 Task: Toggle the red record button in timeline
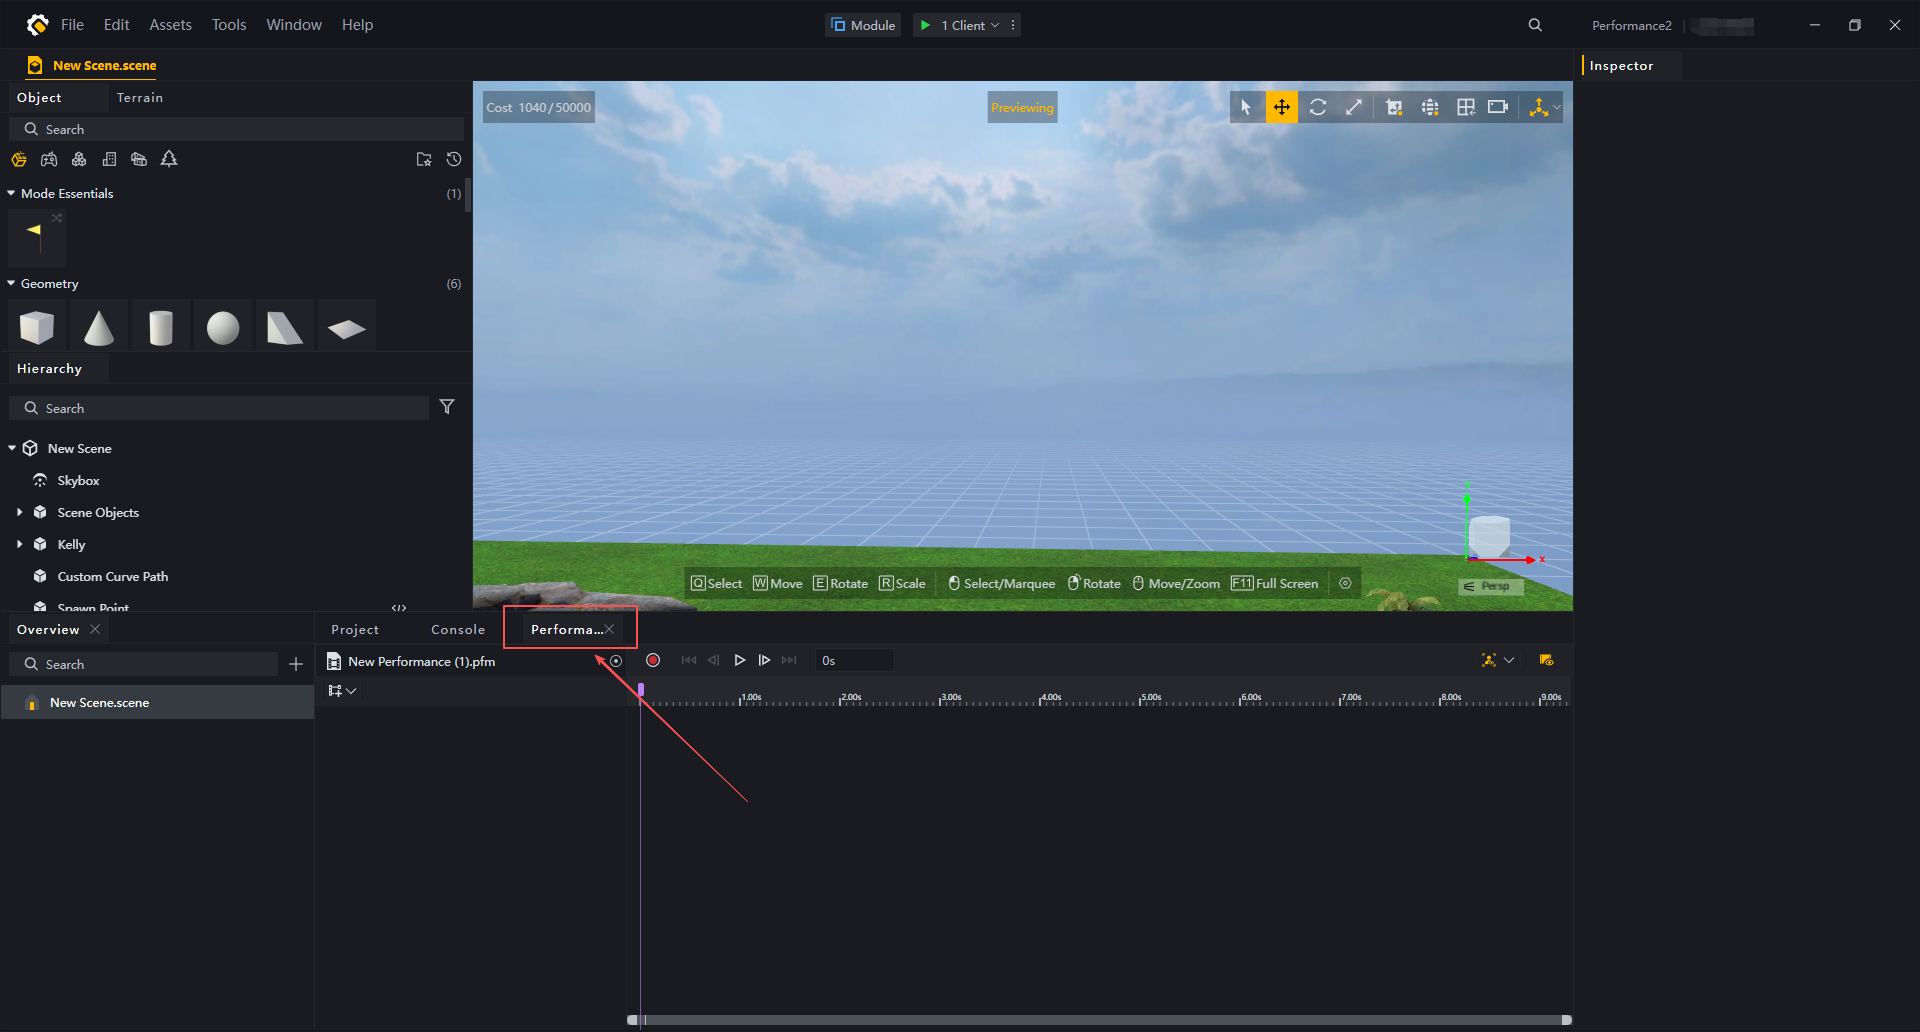(653, 660)
